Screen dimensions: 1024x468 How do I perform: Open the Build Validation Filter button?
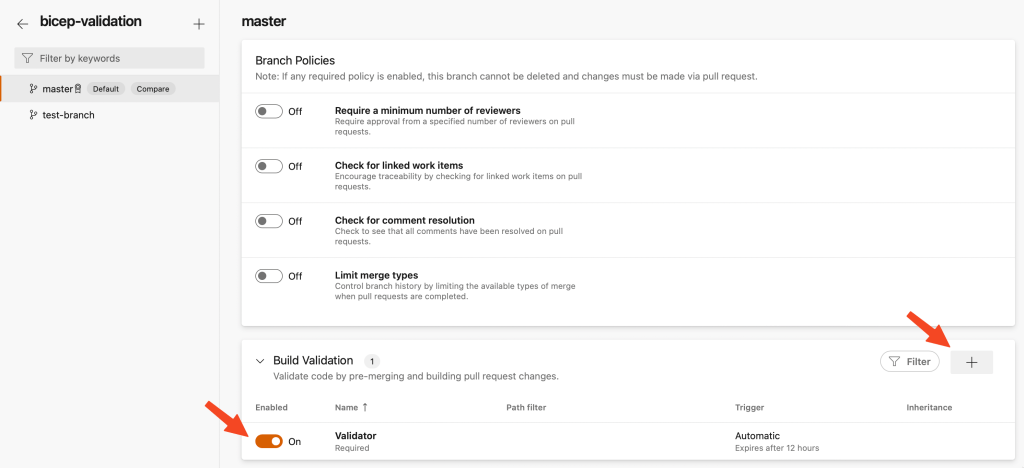[x=909, y=362]
